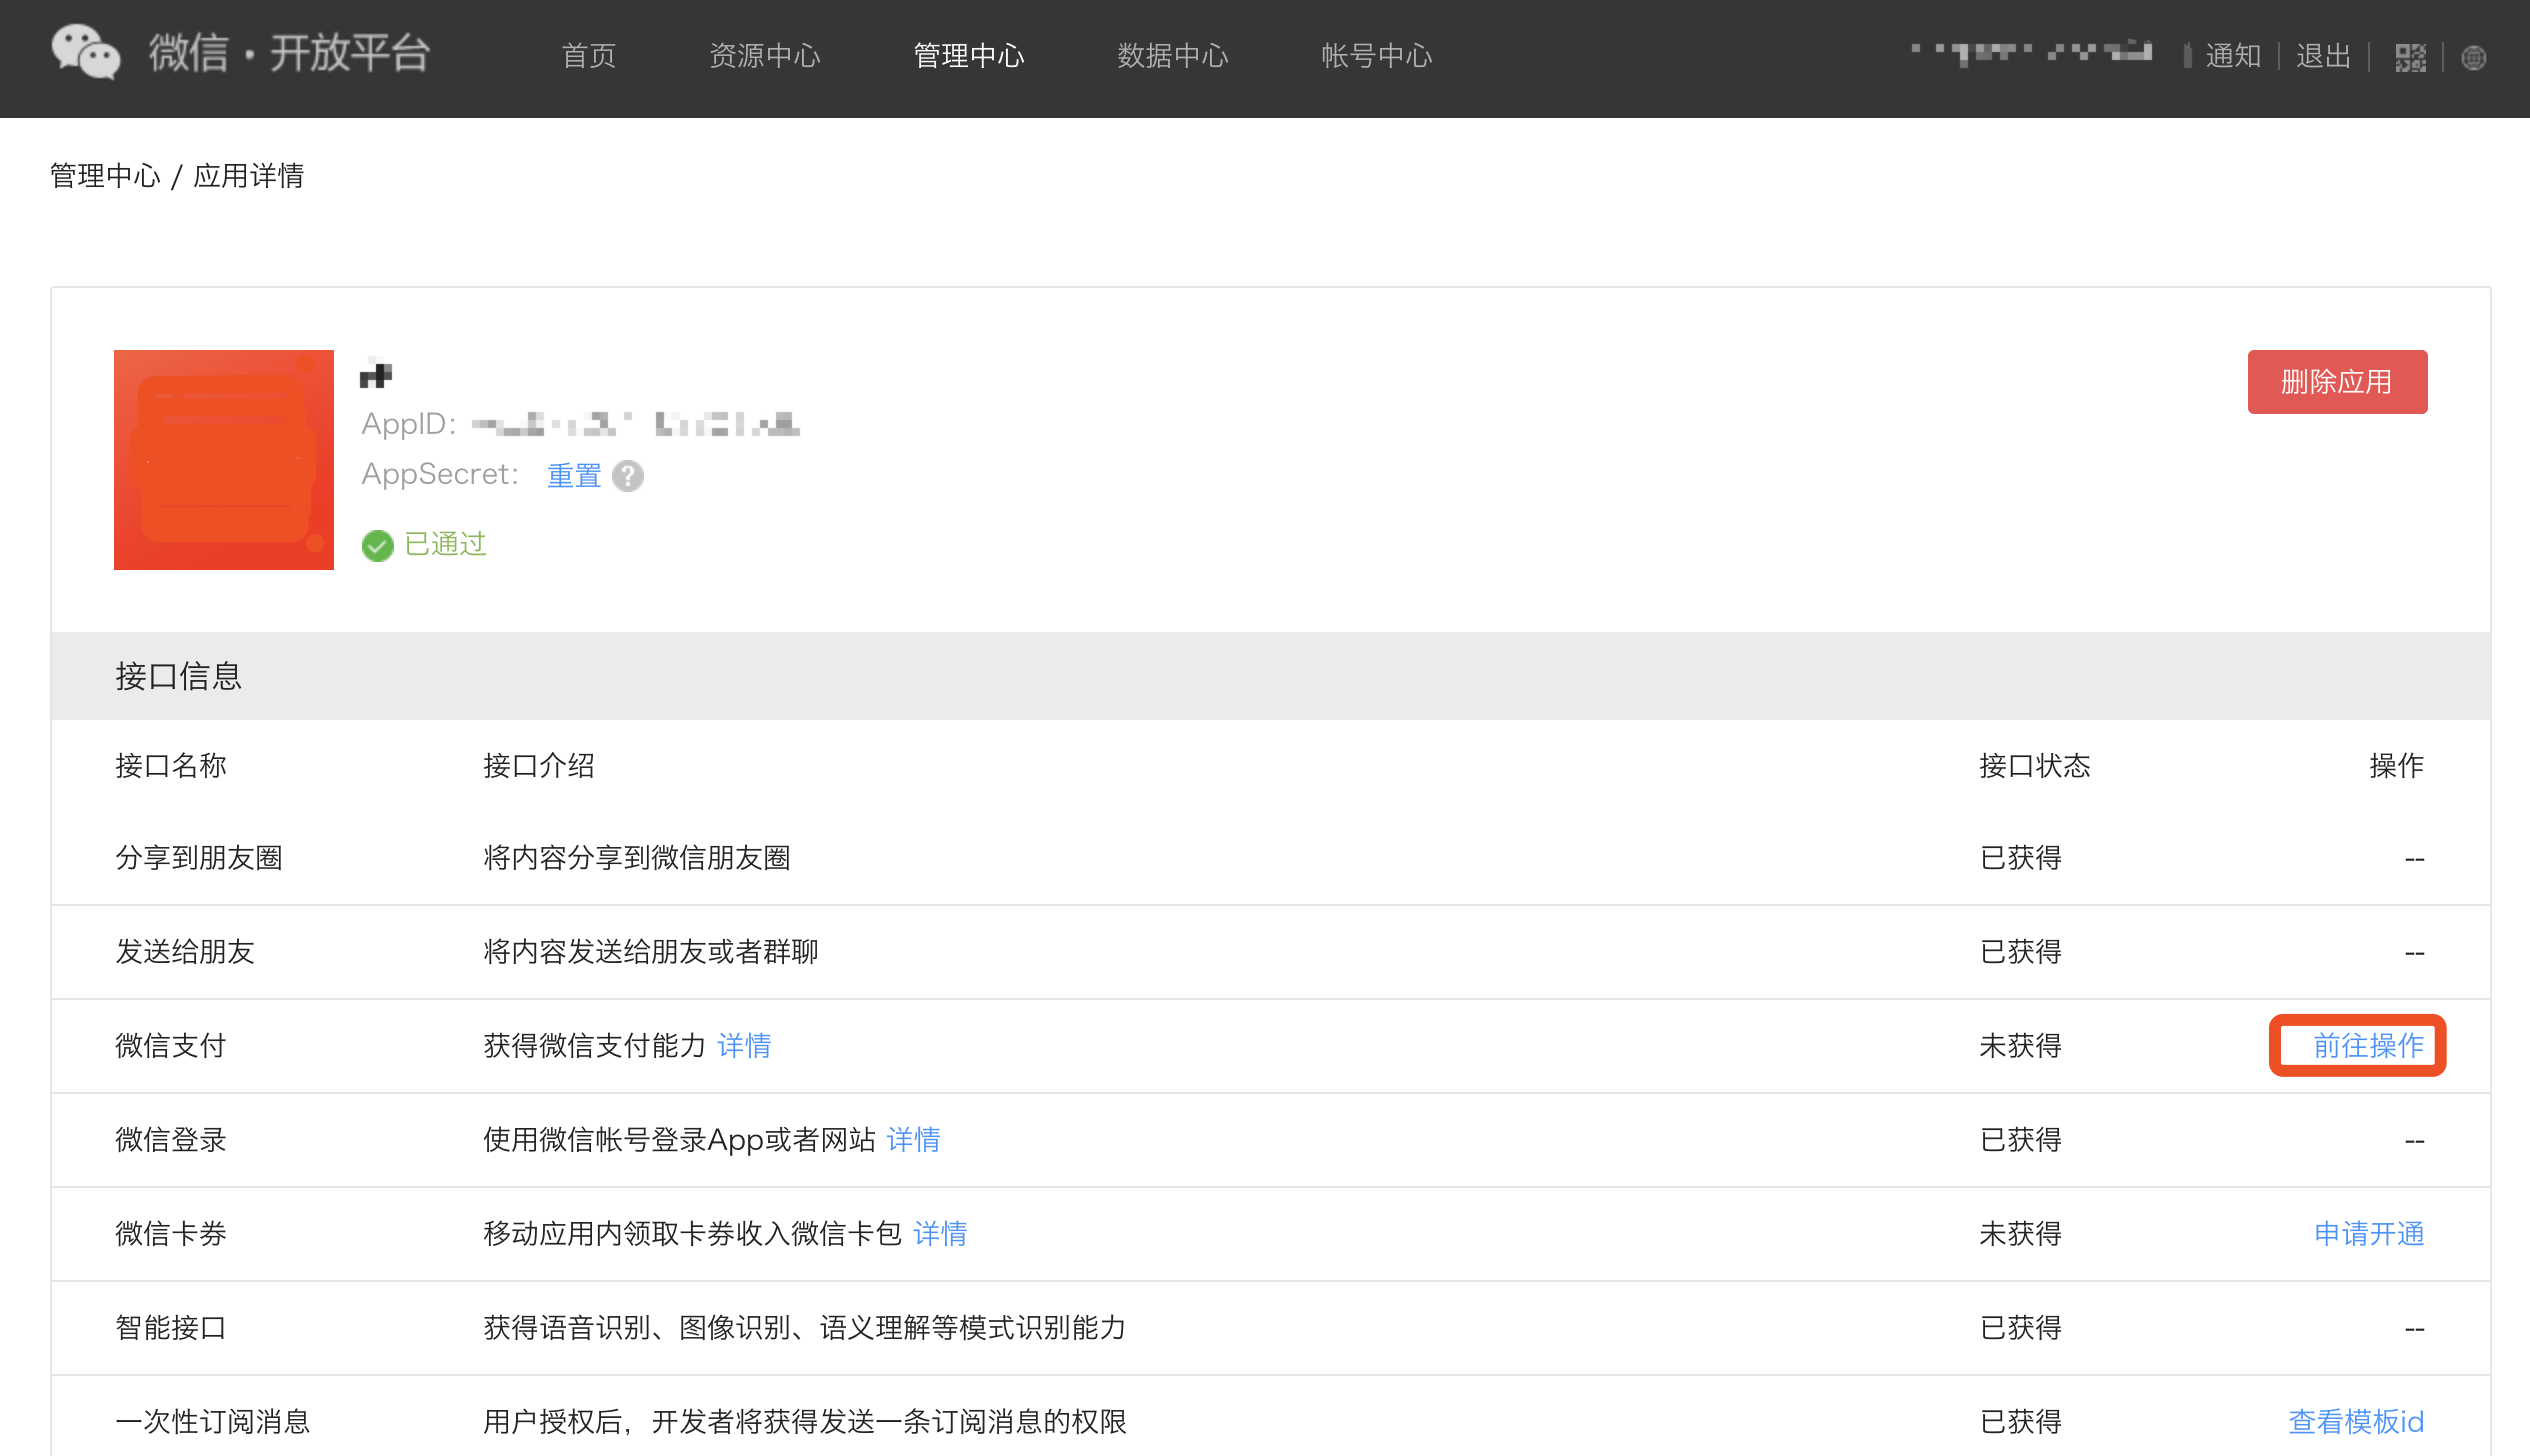This screenshot has width=2530, height=1456.
Task: Click the question mark help icon beside AppSecret
Action: (628, 477)
